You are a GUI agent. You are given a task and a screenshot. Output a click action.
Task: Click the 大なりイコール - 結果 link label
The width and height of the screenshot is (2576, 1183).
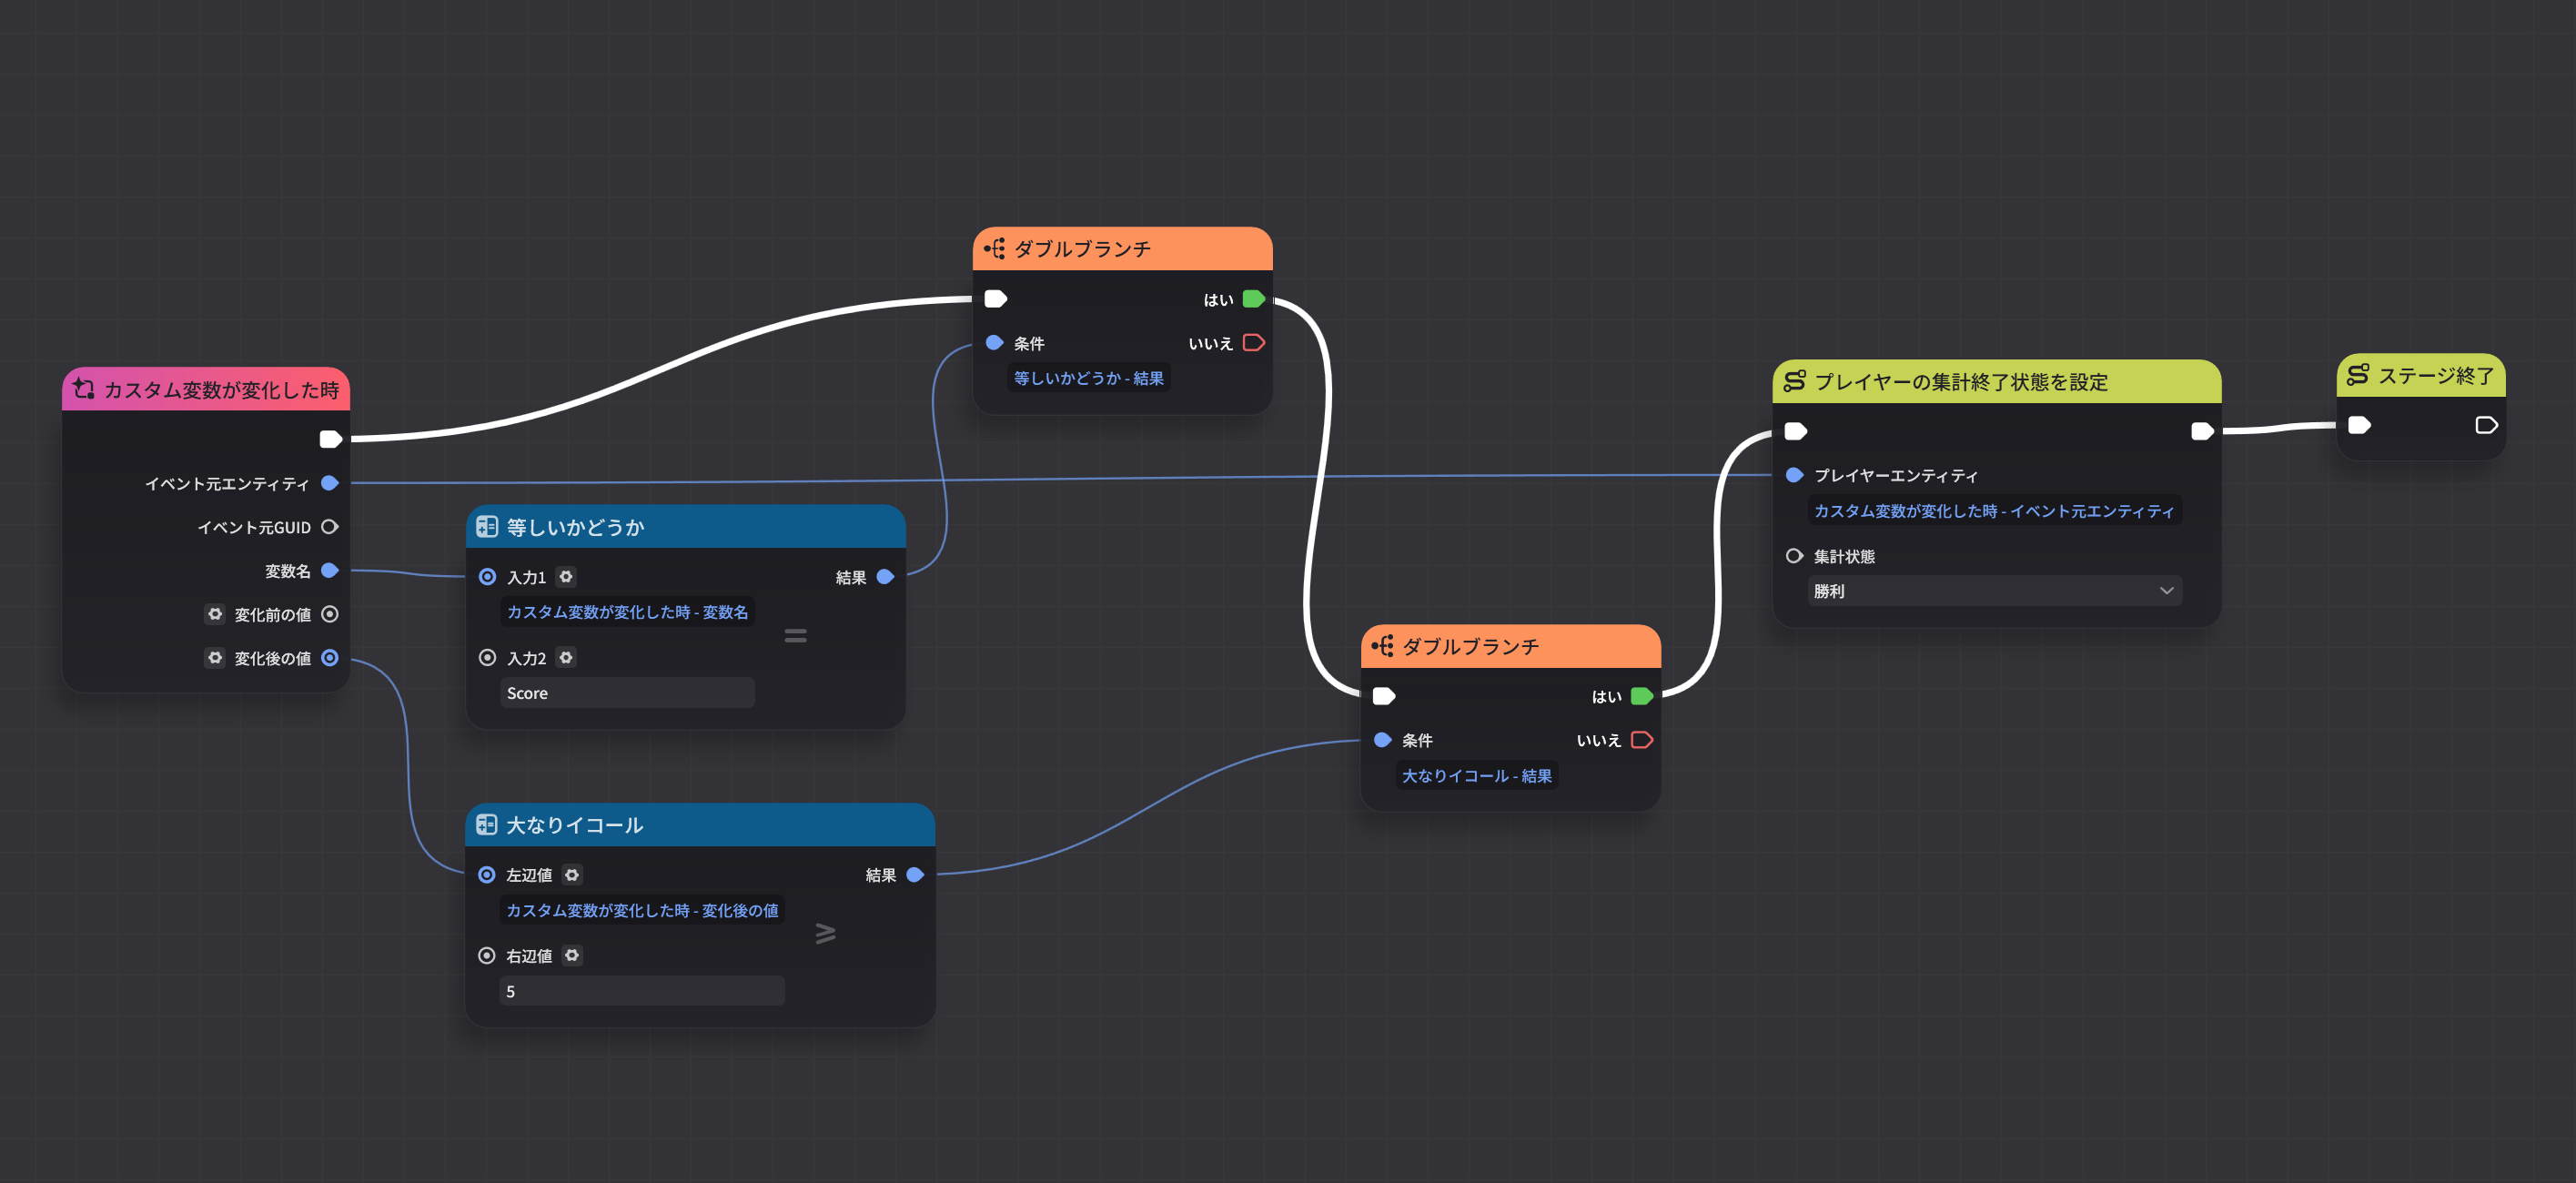1476,776
